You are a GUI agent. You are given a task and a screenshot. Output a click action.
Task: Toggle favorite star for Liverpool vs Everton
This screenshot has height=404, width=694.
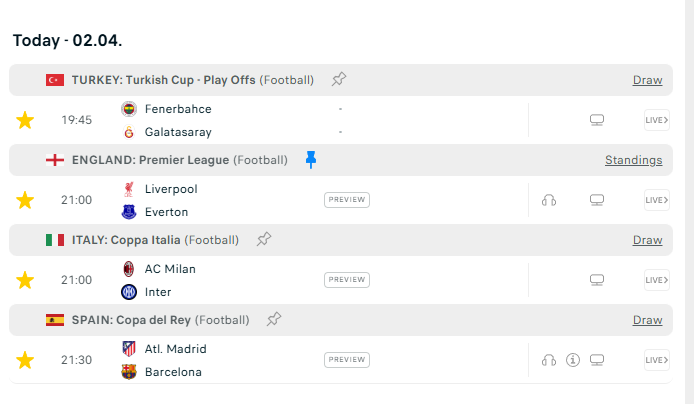tap(25, 200)
